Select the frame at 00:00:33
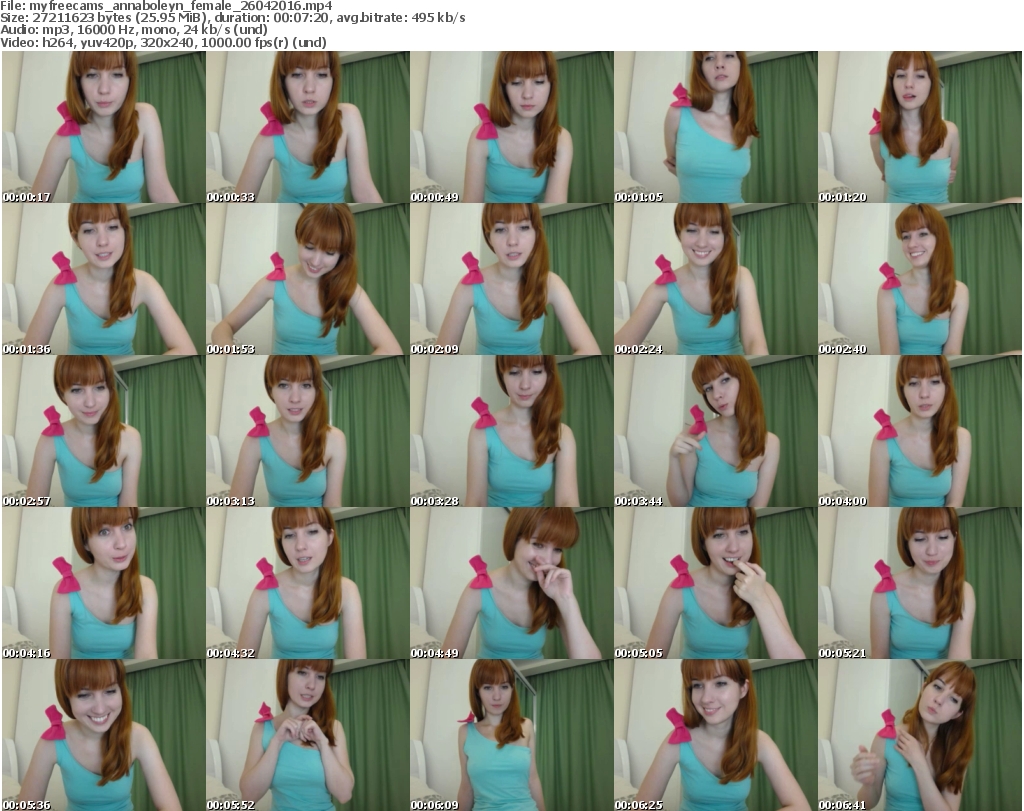 [308, 127]
